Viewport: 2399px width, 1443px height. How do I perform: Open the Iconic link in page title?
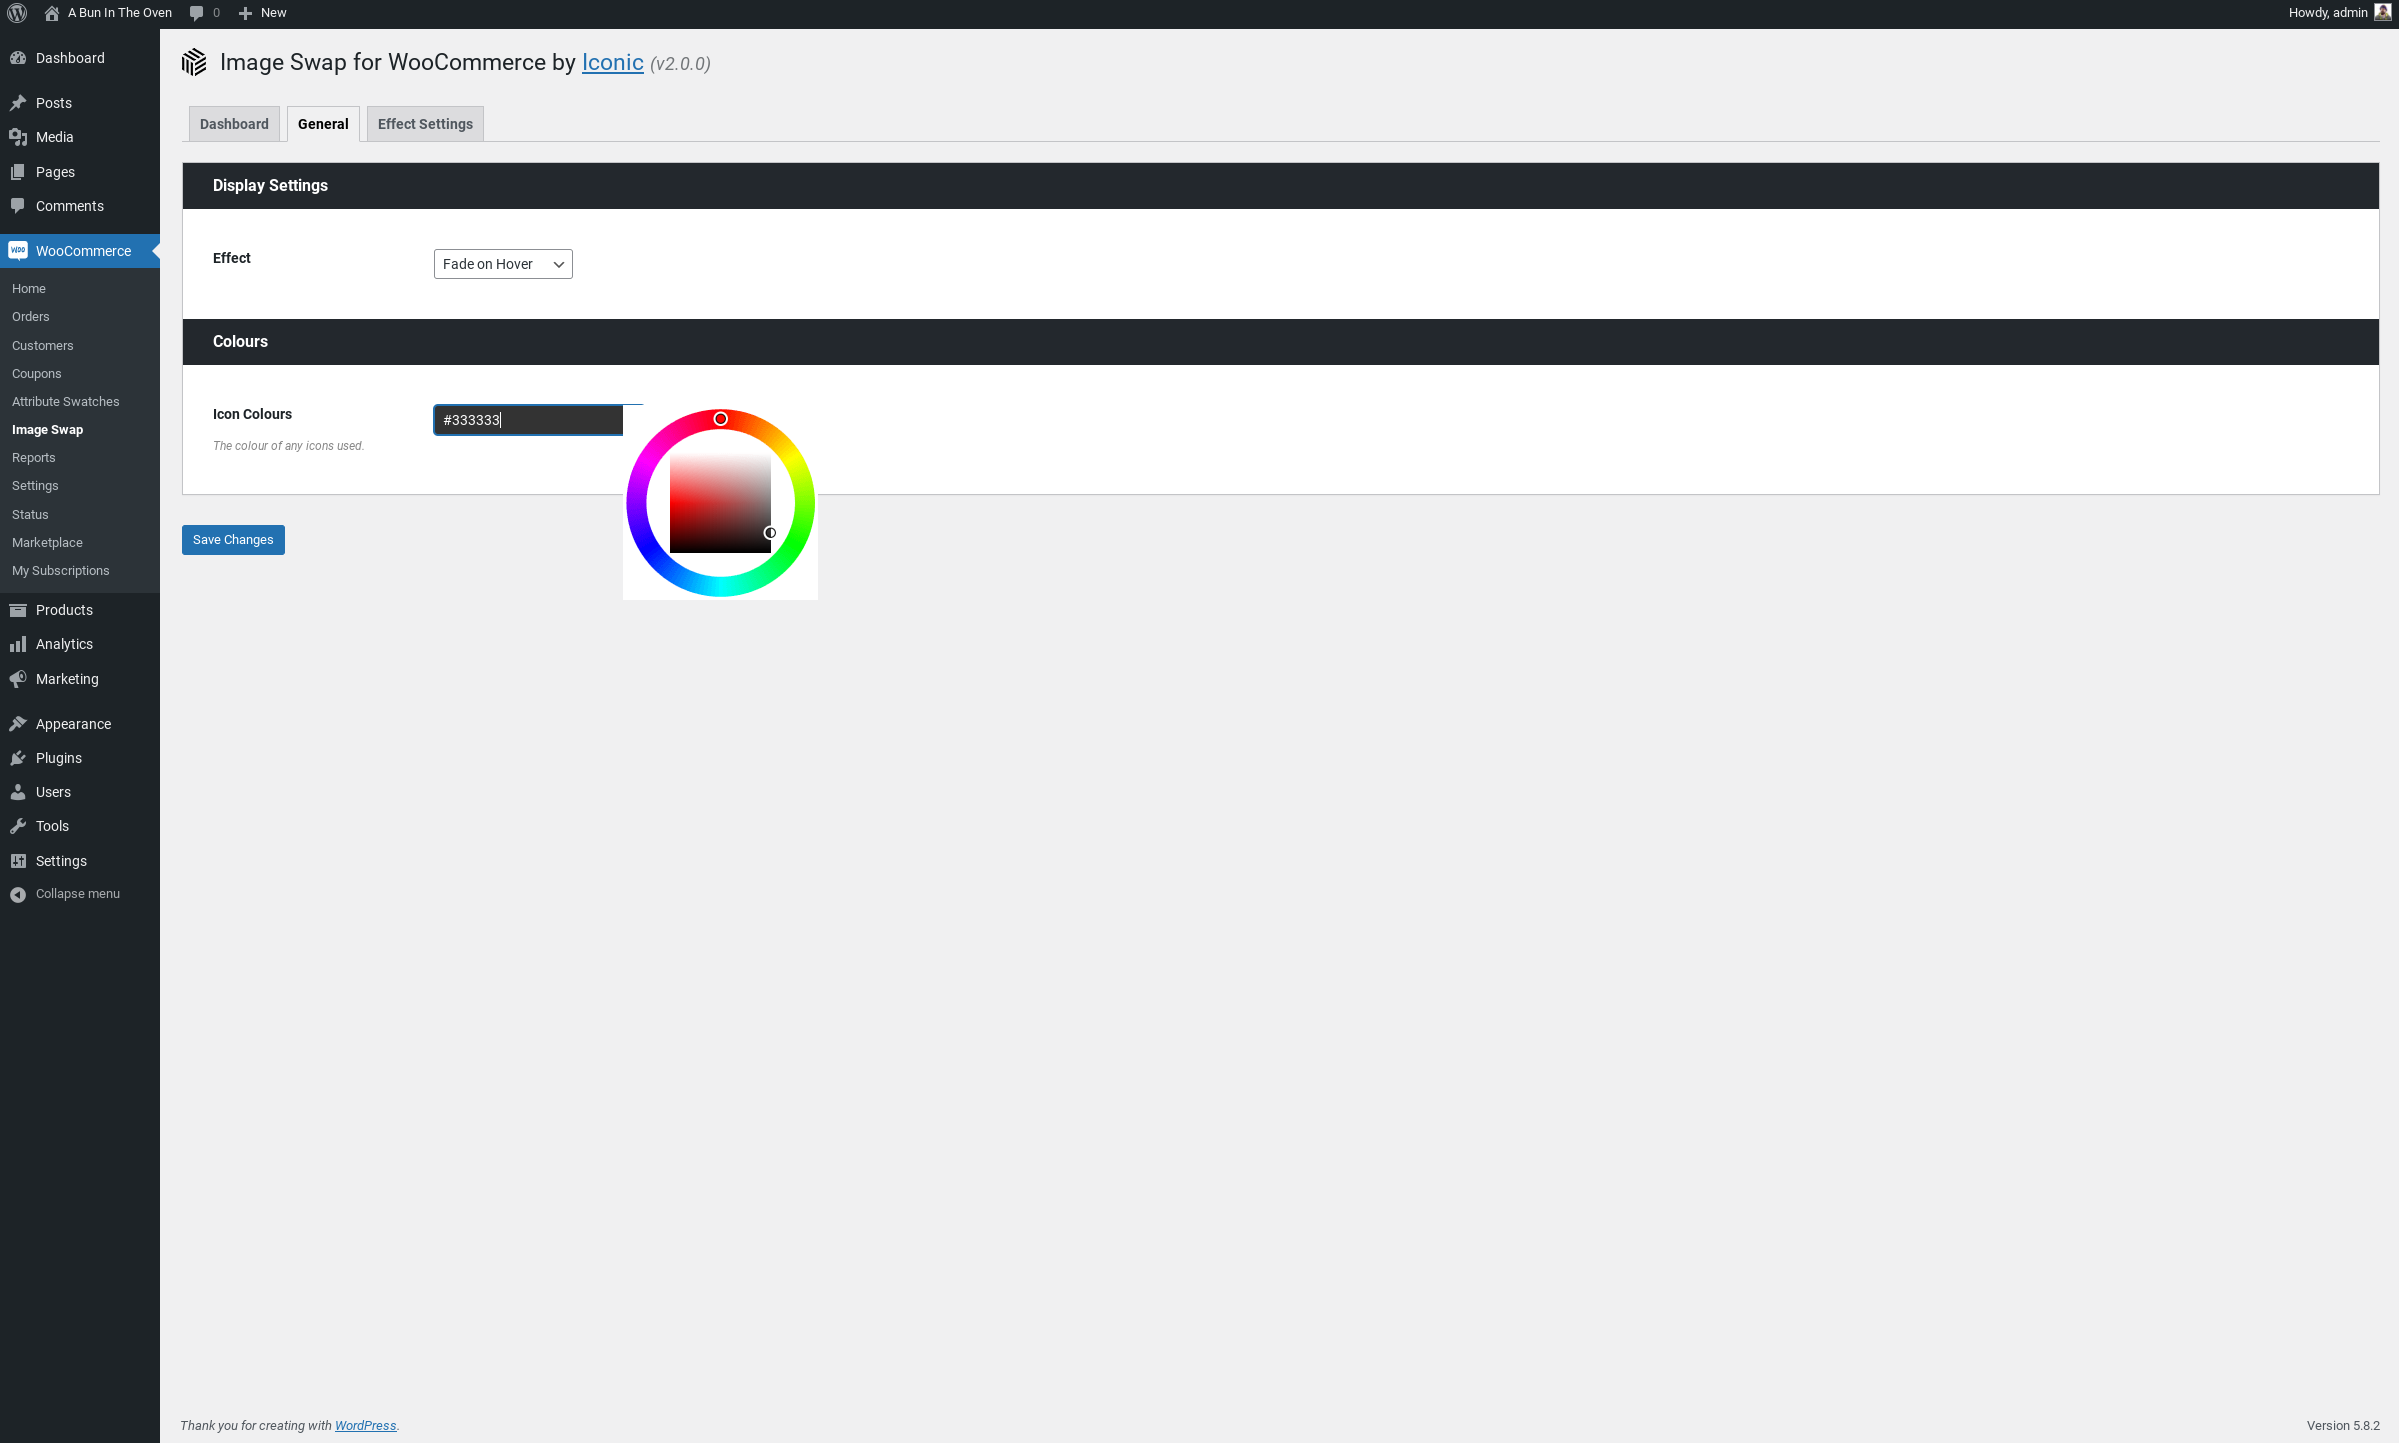[612, 62]
